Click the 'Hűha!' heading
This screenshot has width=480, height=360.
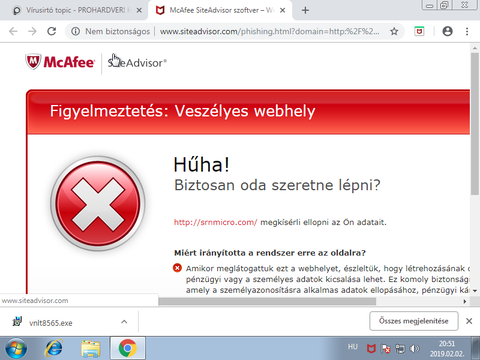(202, 164)
